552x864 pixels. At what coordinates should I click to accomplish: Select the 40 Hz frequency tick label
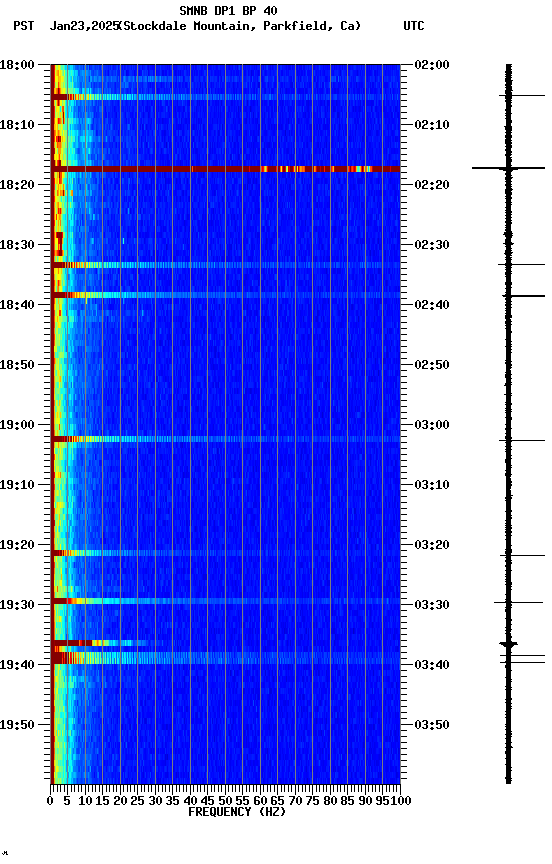tap(190, 801)
